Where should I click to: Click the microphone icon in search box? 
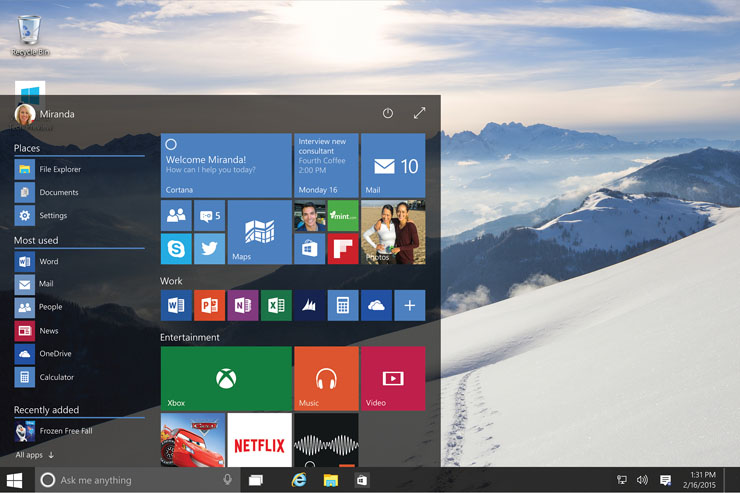click(x=228, y=480)
